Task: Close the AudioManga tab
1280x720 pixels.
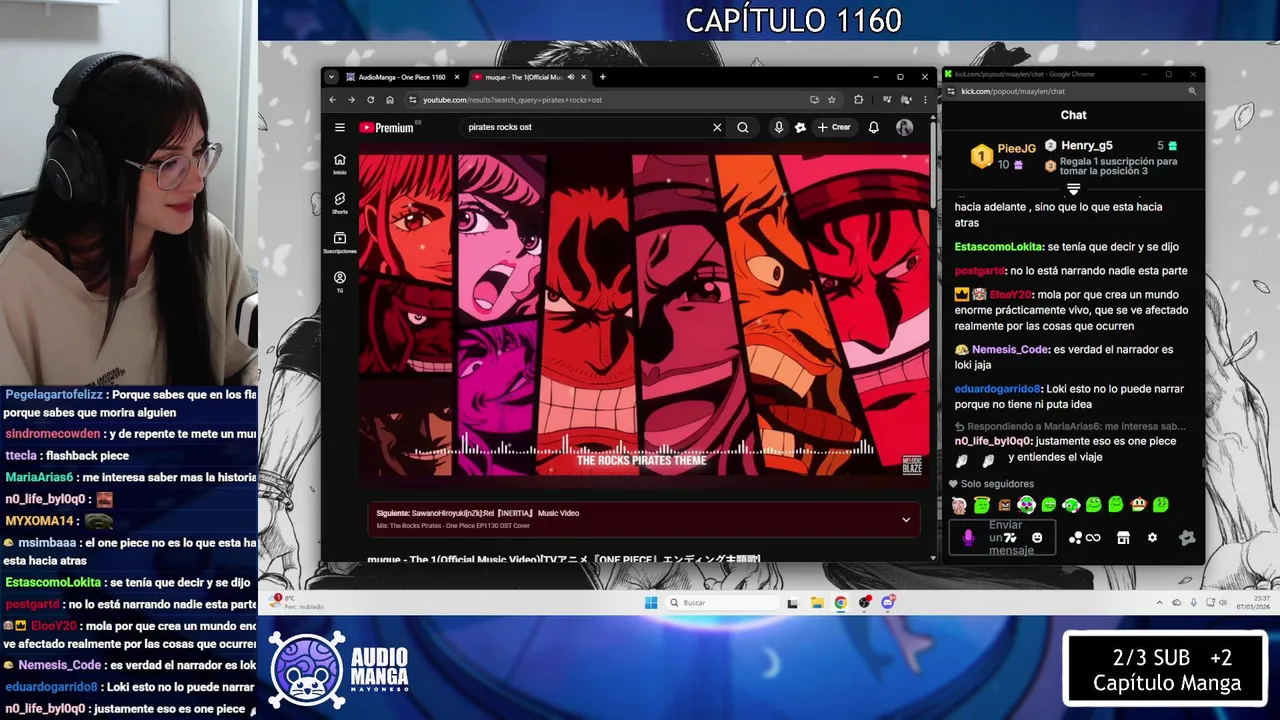Action: [457, 77]
